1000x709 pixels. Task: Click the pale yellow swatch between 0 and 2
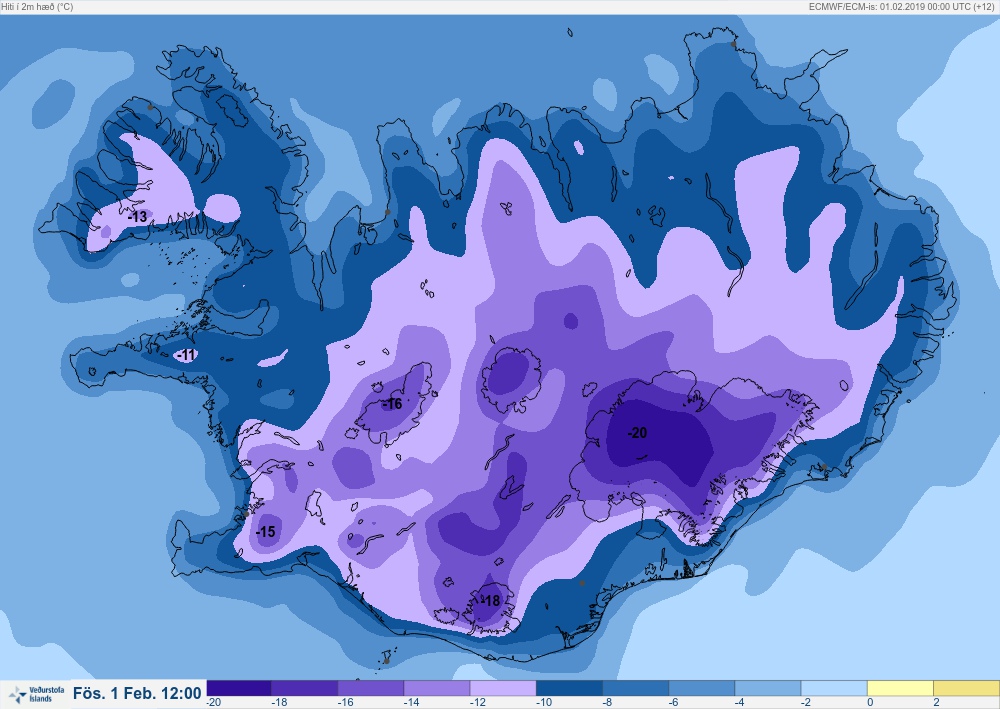pos(902,688)
